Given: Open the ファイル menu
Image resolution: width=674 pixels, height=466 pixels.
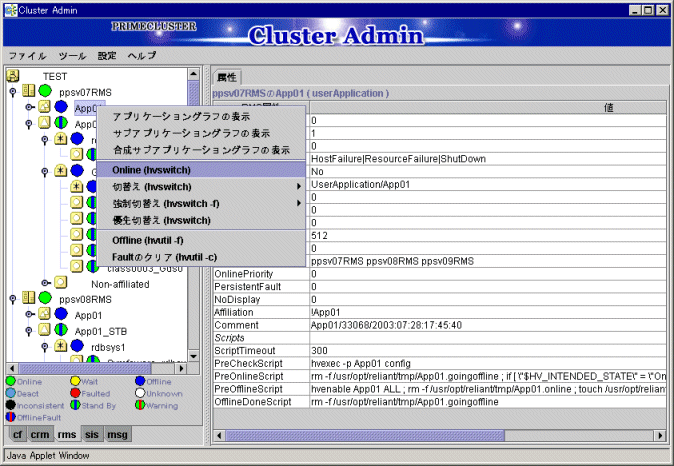Looking at the screenshot, I should [x=28, y=56].
